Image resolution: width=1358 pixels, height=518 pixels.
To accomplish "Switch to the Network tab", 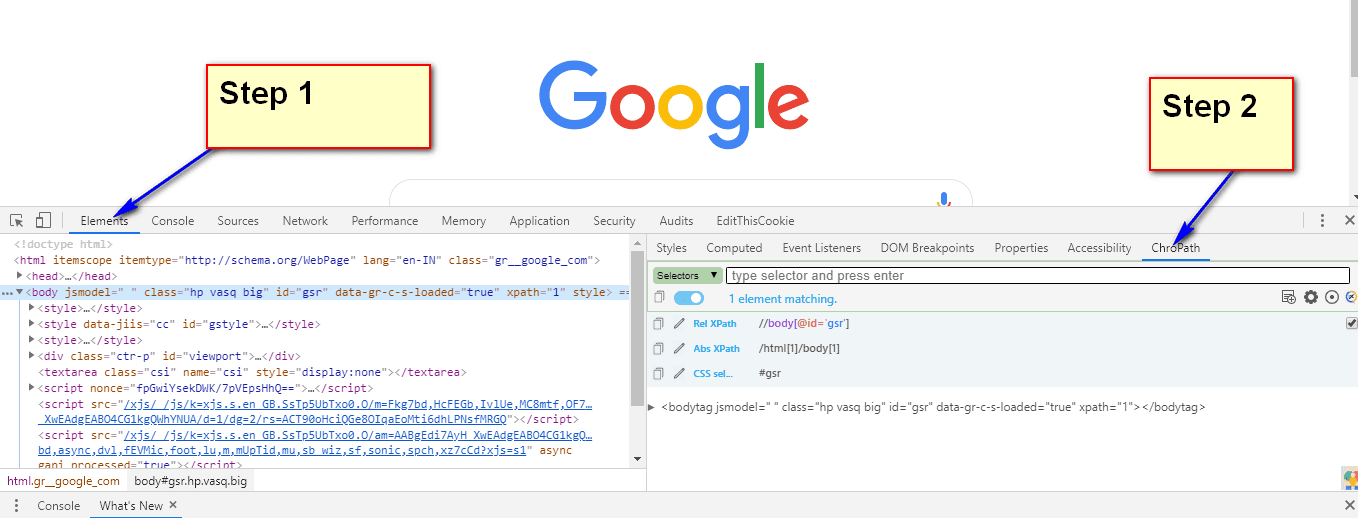I will (x=305, y=221).
